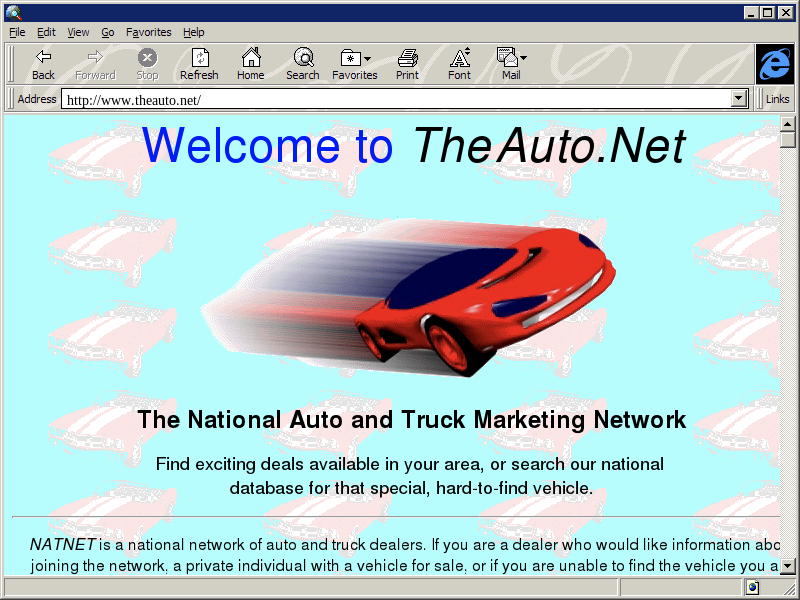Screen dimensions: 800x600
Task: Click the Internet Explorer logo throbber
Action: (773, 64)
